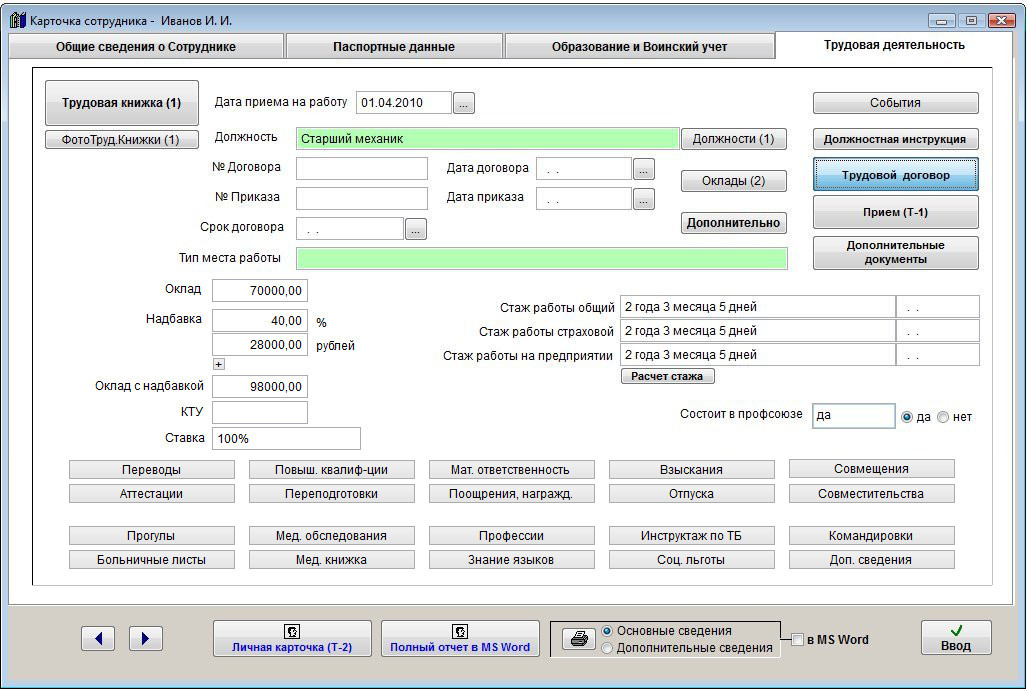Click the Оклад input field
This screenshot has width=1027, height=691.
coord(260,291)
